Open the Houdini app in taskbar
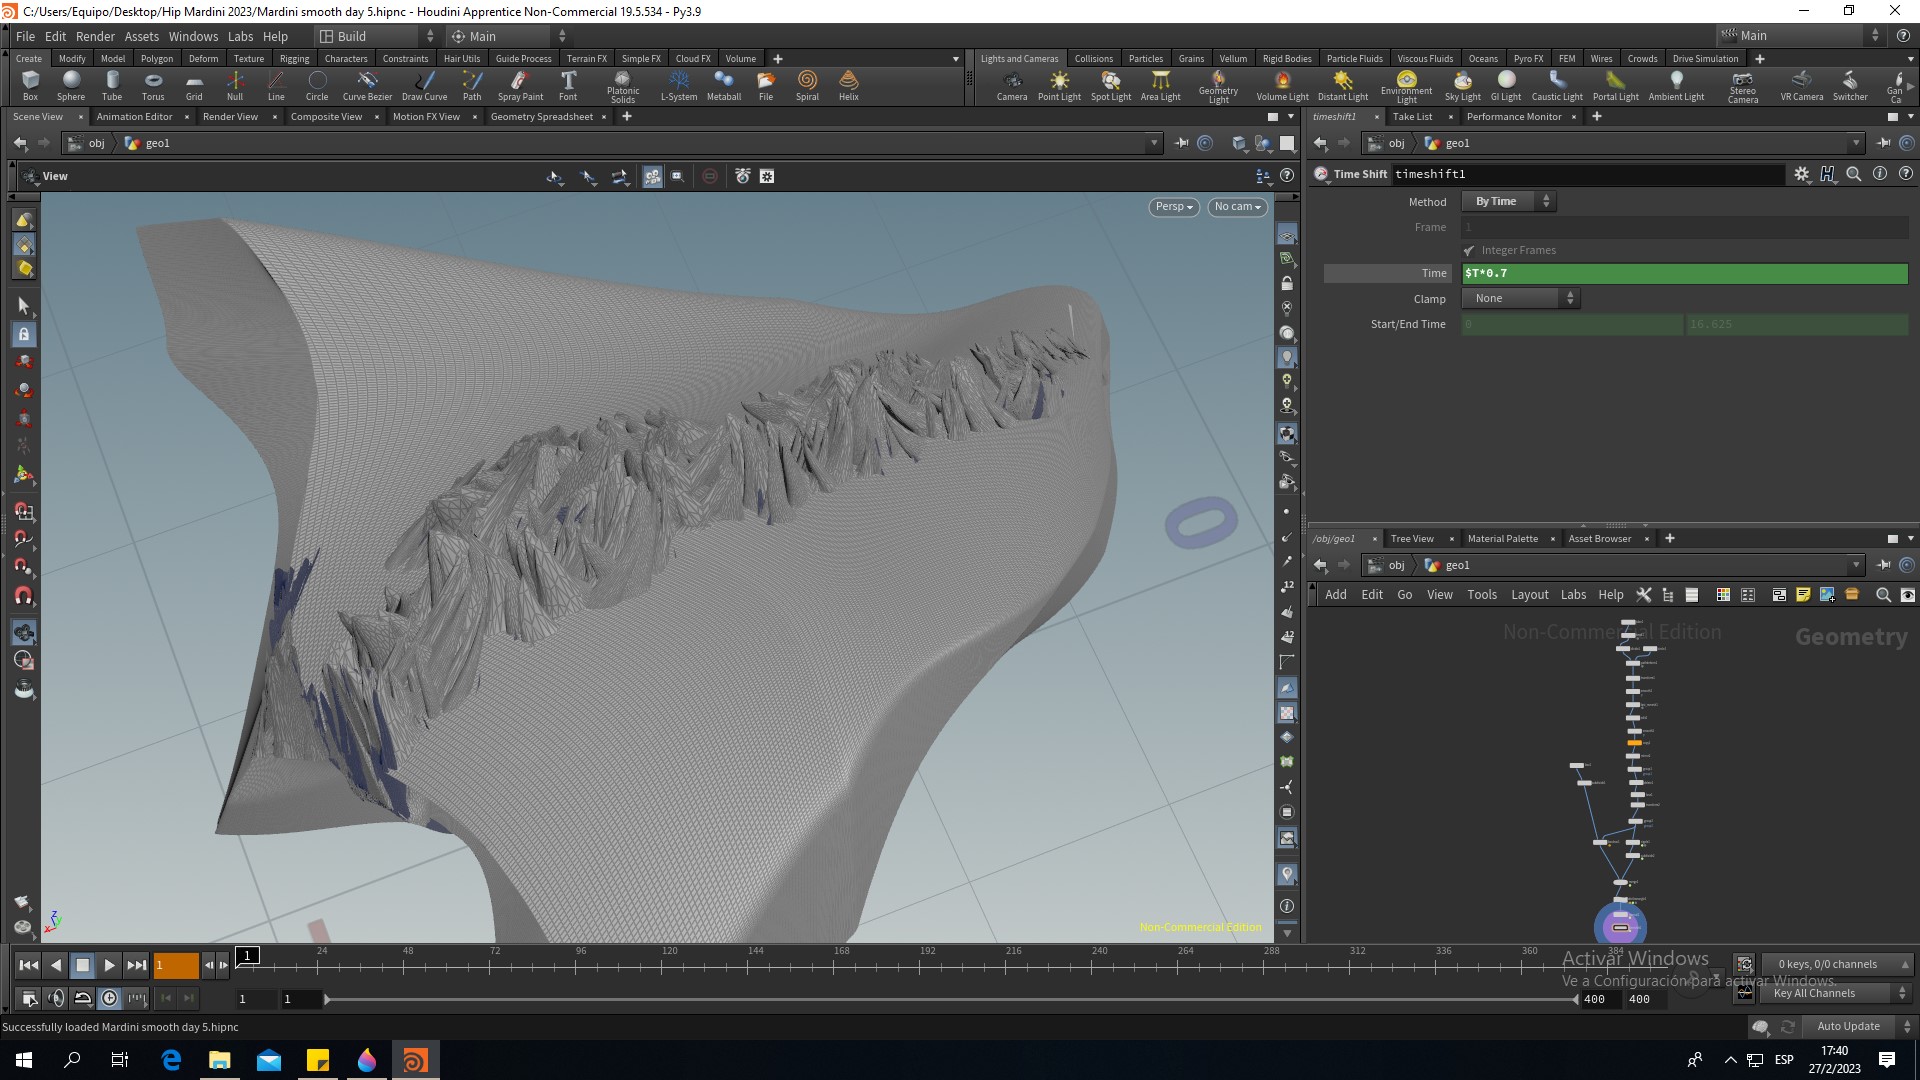 coord(415,1060)
